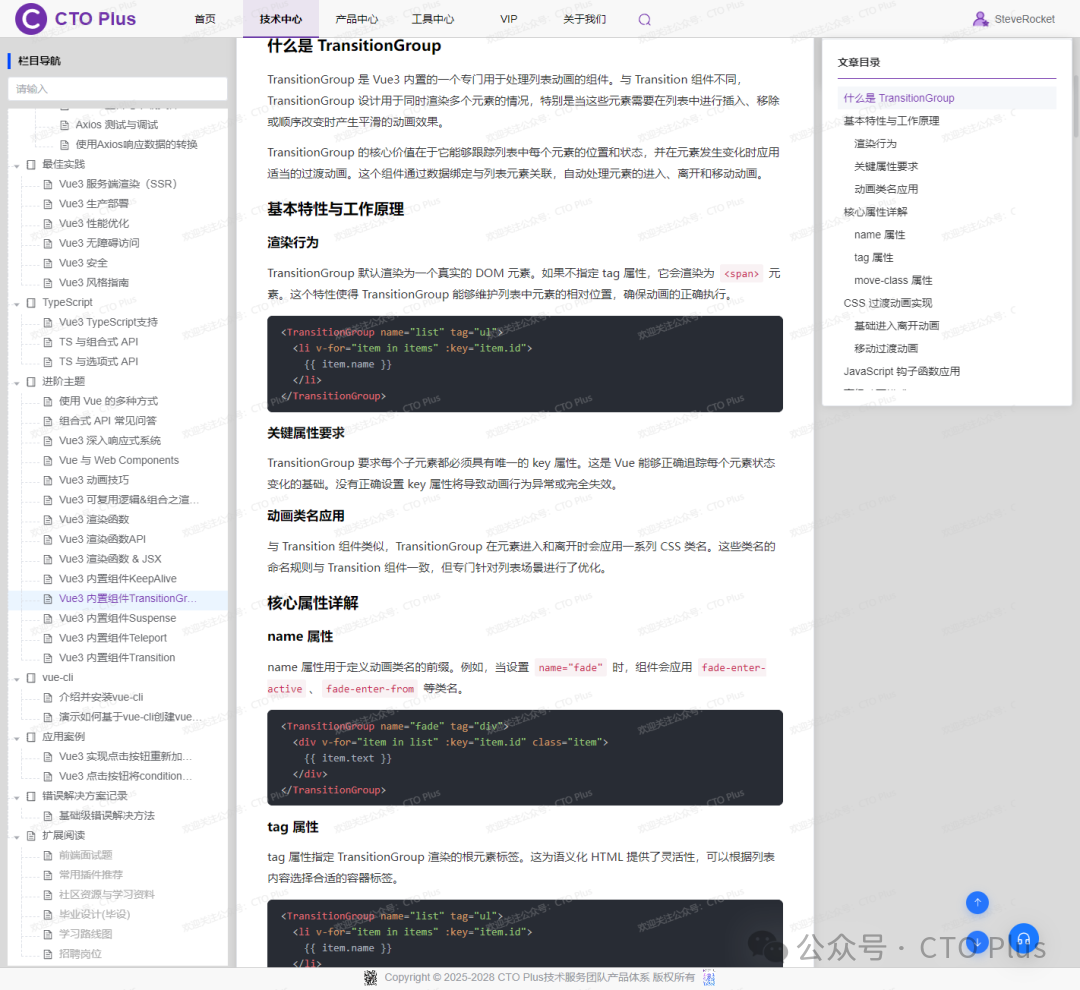Click the scroll-to-bottom arrow button
This screenshot has height=990, width=1080.
[x=977, y=942]
